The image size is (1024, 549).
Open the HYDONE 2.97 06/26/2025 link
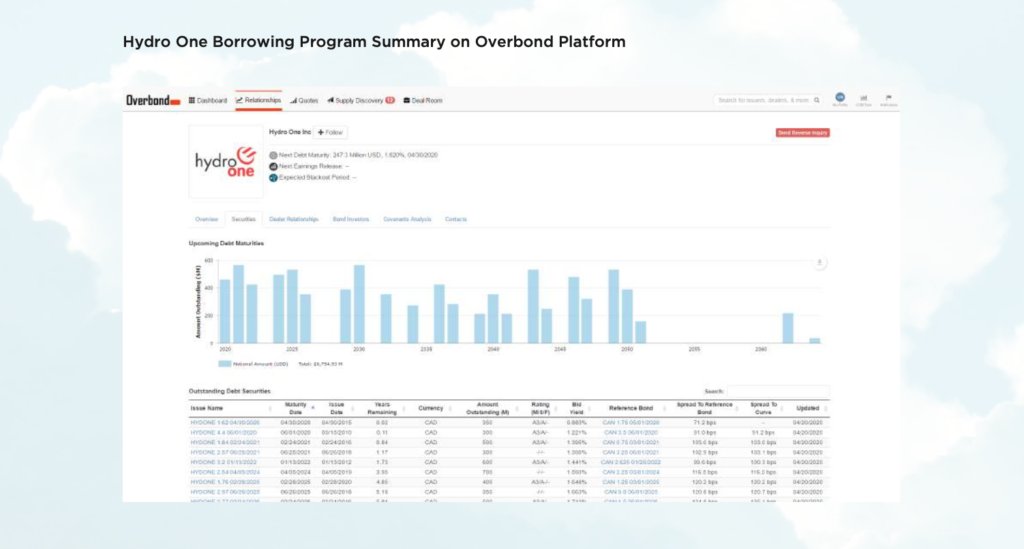(x=225, y=492)
